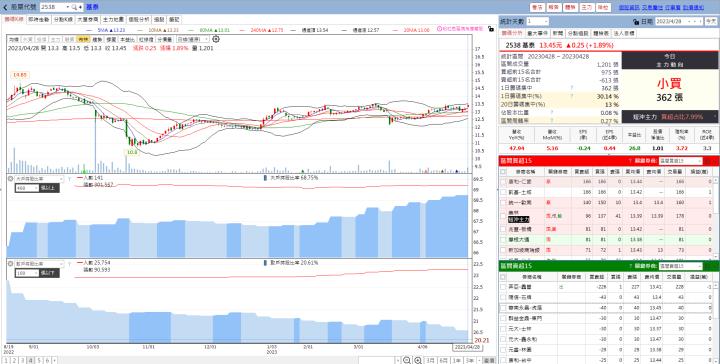The width and height of the screenshot is (720, 364).
Task: Click the pink circled info icon above chart
Action: (439, 29)
